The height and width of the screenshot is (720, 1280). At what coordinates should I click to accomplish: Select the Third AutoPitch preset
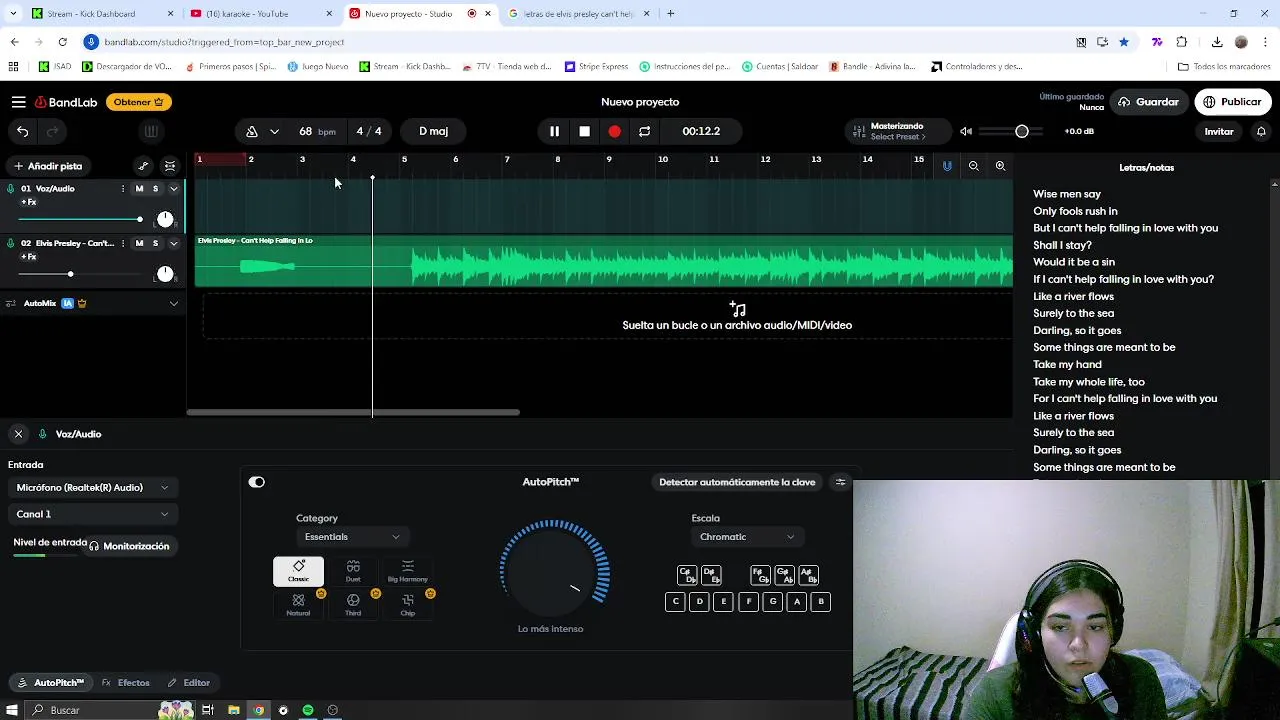pos(353,605)
